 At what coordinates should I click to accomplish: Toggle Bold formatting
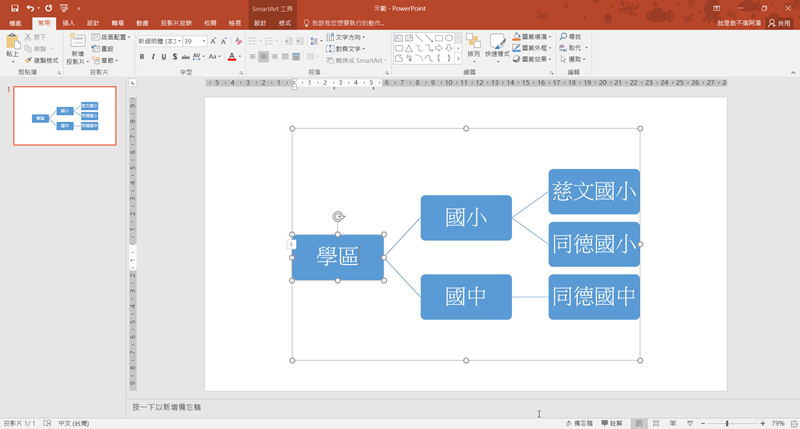click(142, 57)
